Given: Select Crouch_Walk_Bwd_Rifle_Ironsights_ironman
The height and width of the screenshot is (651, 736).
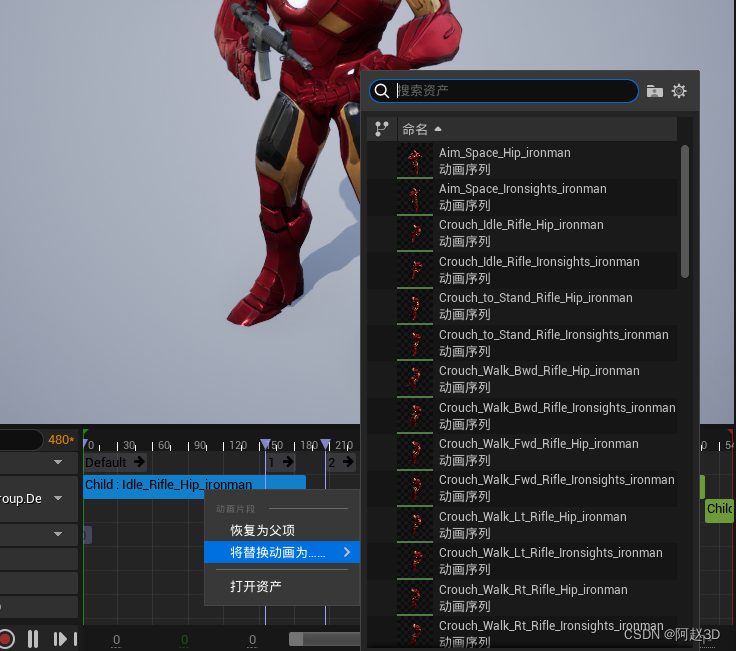Looking at the screenshot, I should point(522,416).
